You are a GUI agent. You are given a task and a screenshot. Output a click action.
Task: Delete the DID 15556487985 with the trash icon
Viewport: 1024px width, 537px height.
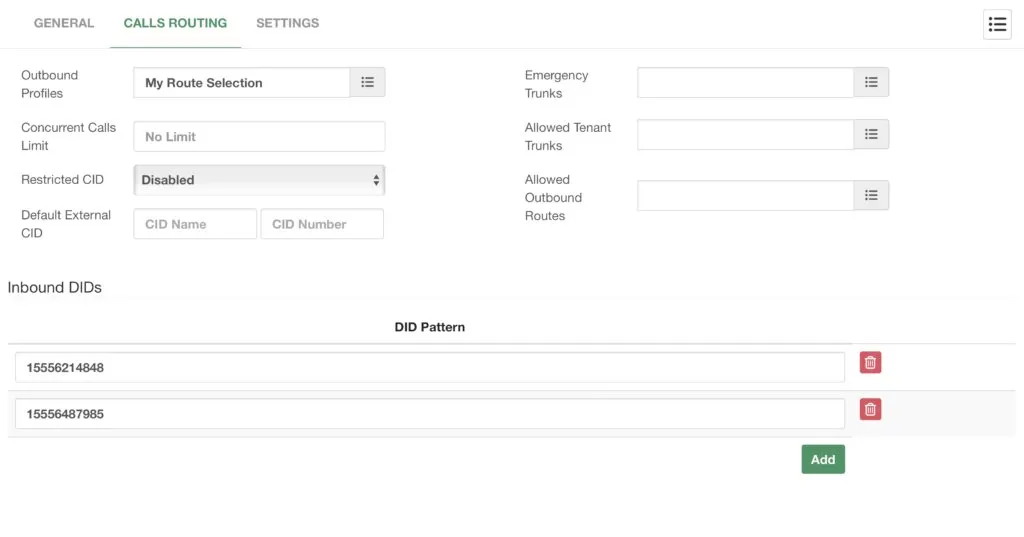coord(871,410)
